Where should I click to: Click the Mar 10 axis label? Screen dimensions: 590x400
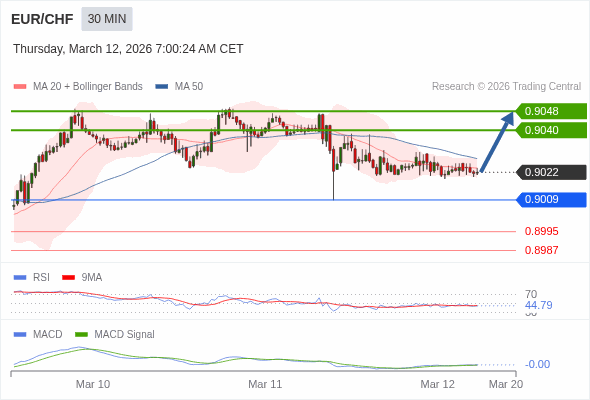pos(93,384)
